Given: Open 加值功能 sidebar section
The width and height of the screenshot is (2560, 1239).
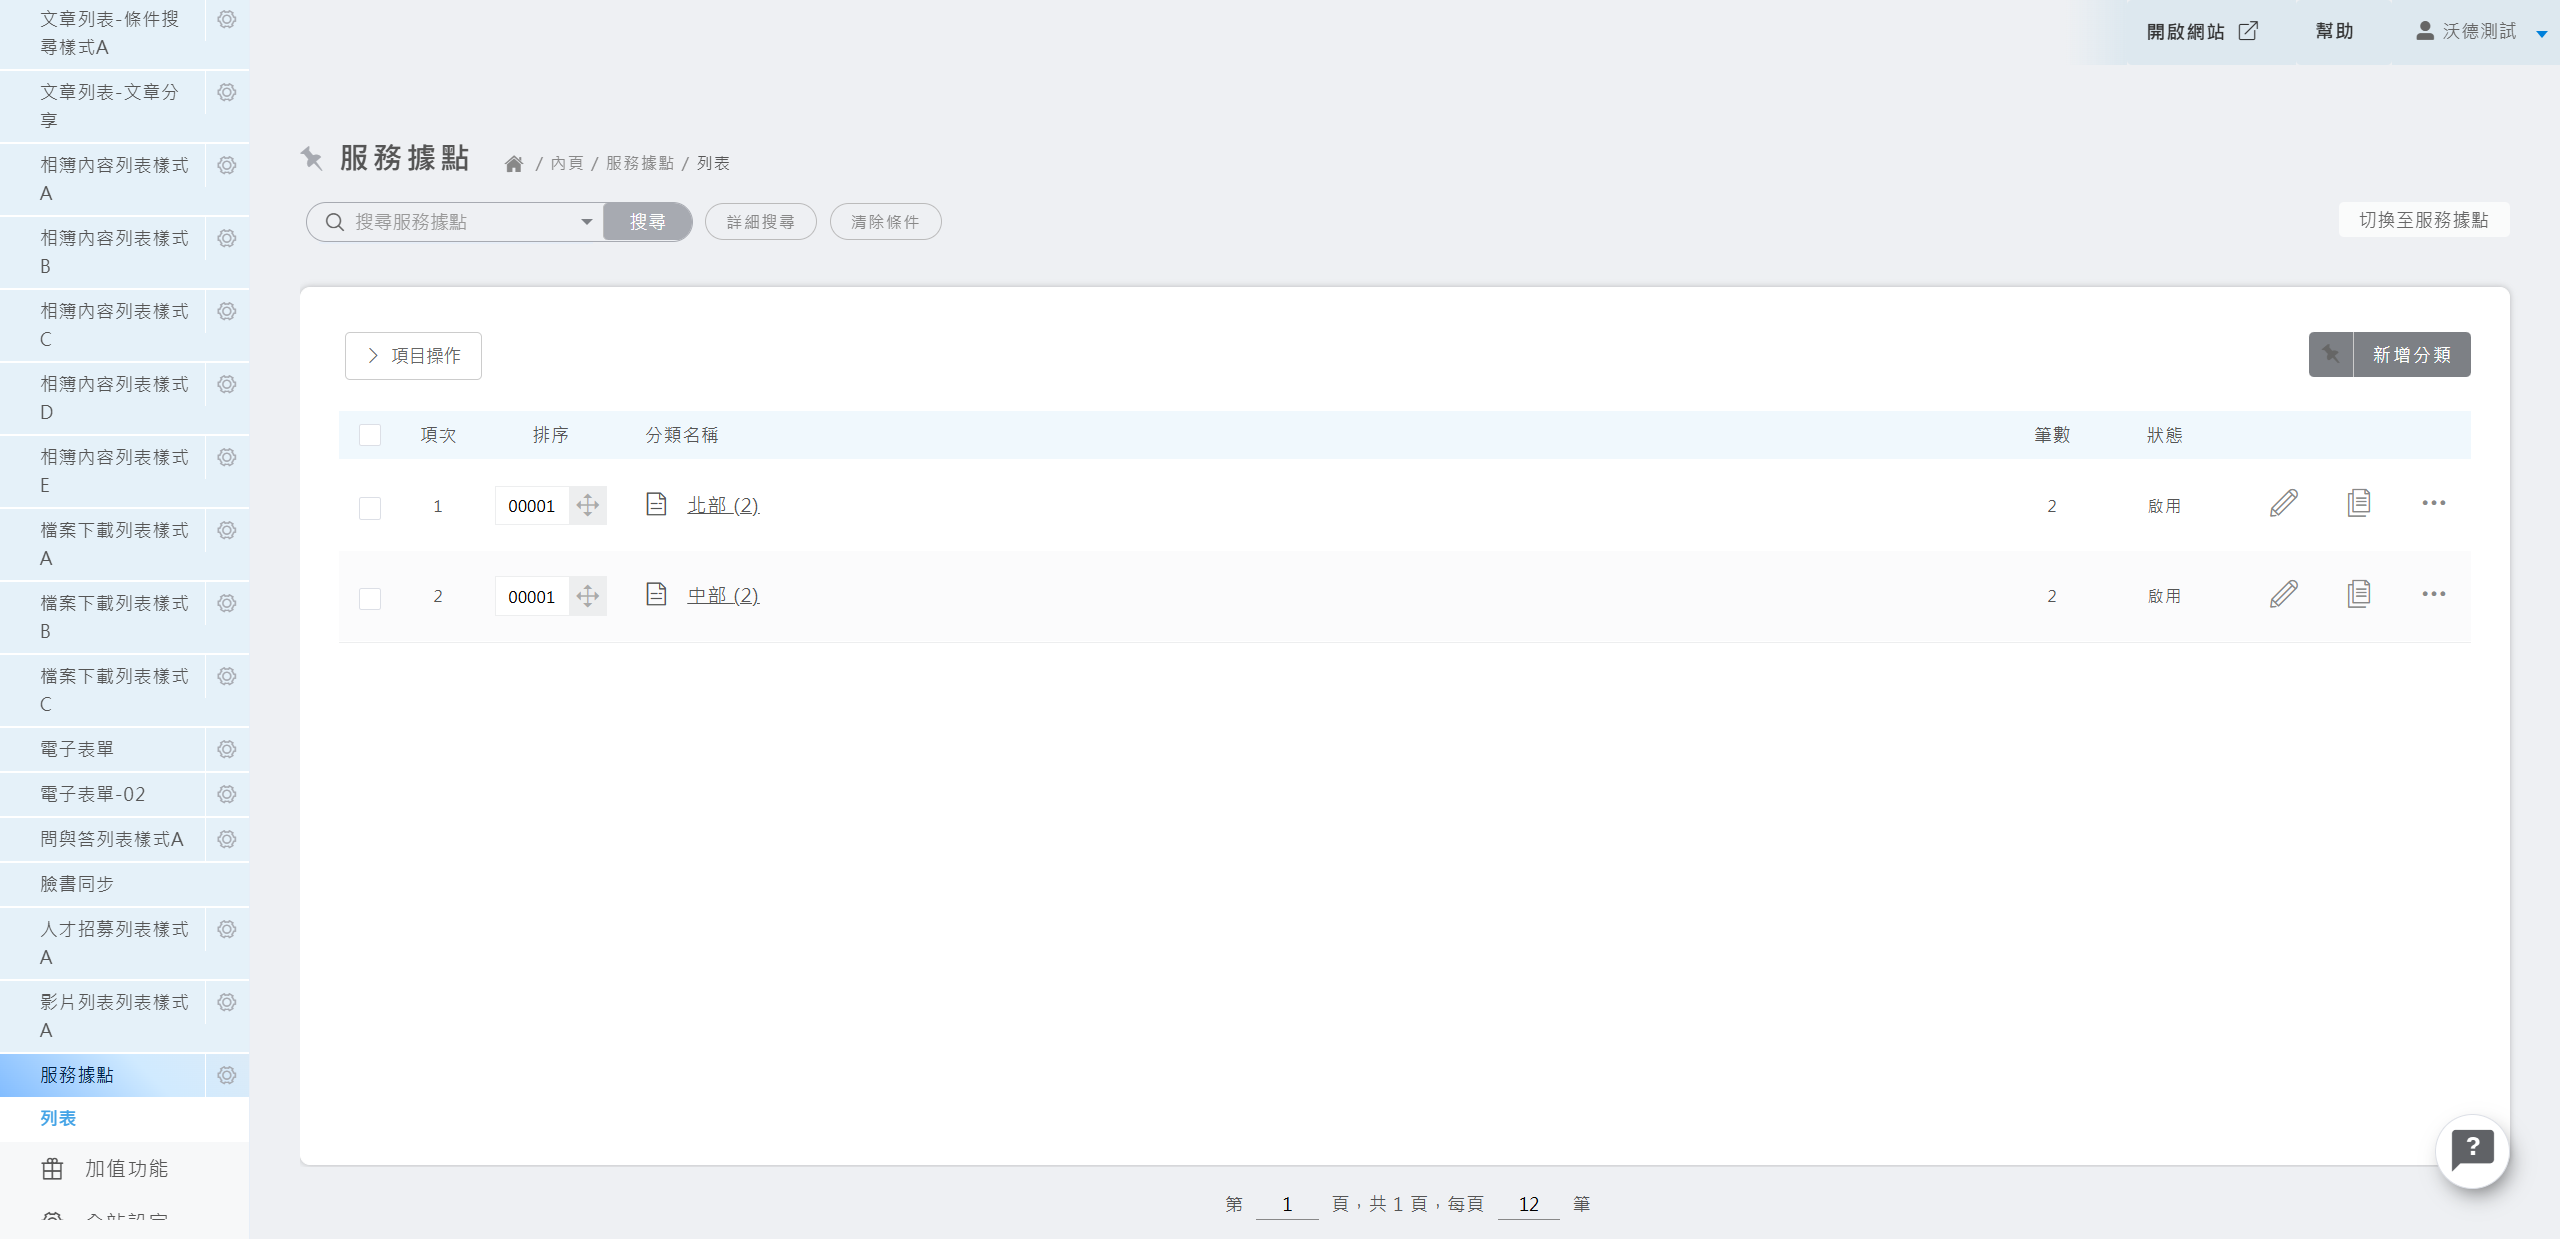Looking at the screenshot, I should pos(124,1168).
